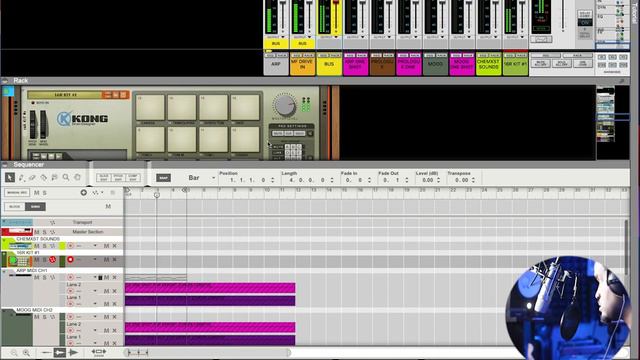Click the CHEMIXST SOUNDS track device icon
This screenshot has height=360, width=640.
pyautogui.click(x=20, y=246)
